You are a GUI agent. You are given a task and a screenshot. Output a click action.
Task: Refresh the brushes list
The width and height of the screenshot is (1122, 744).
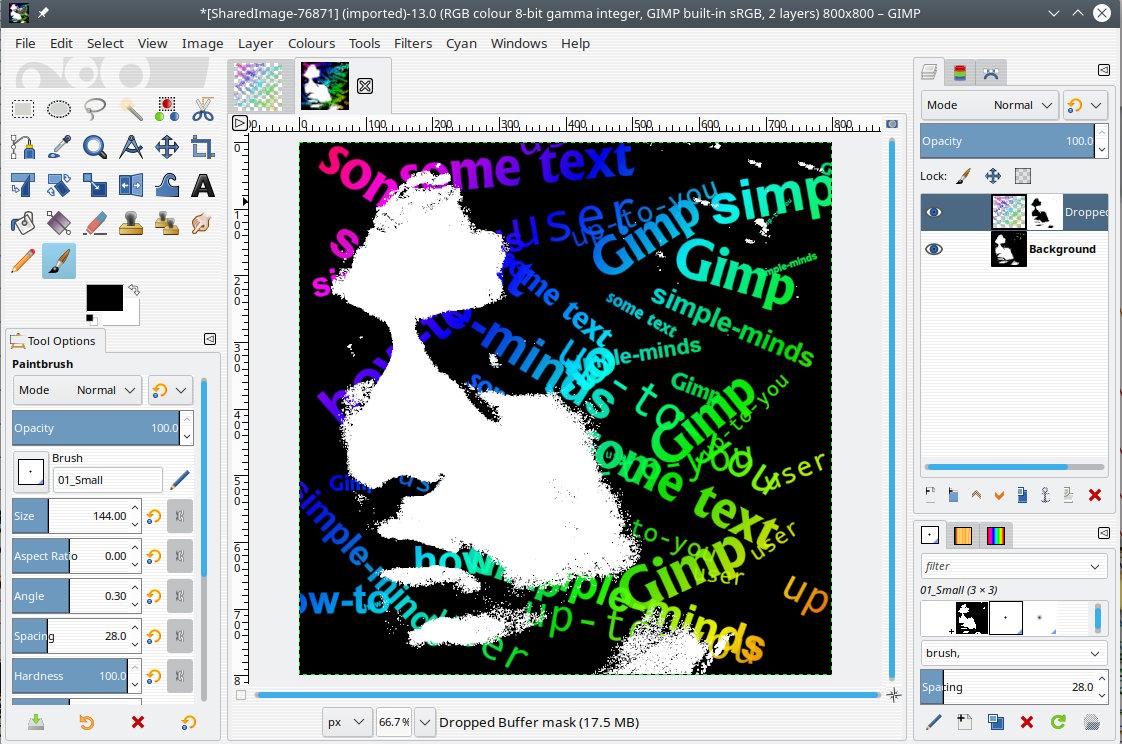[1058, 722]
